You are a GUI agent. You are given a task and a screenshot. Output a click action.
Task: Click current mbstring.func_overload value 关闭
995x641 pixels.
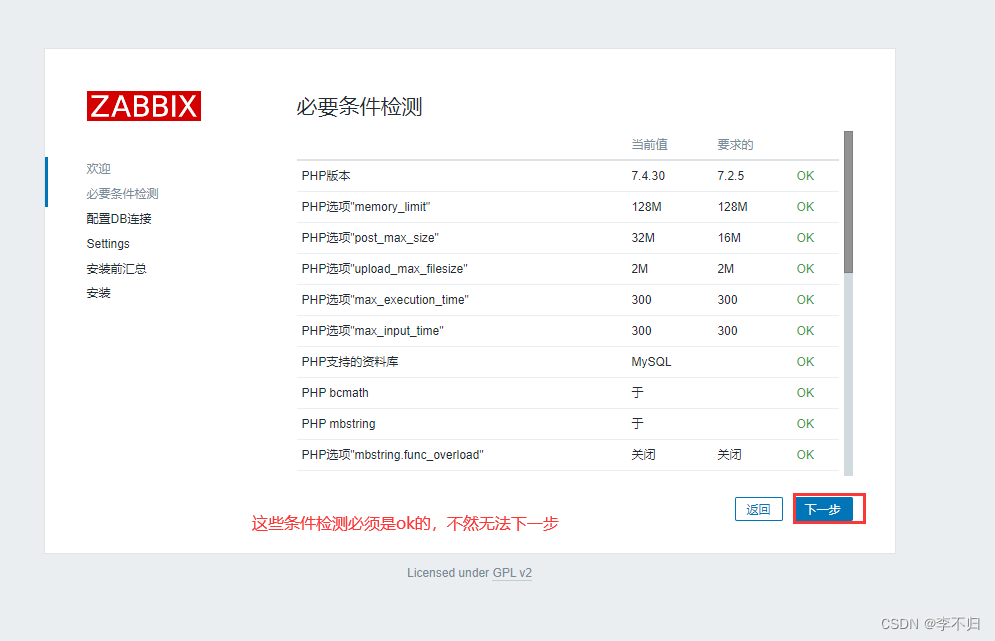click(643, 455)
